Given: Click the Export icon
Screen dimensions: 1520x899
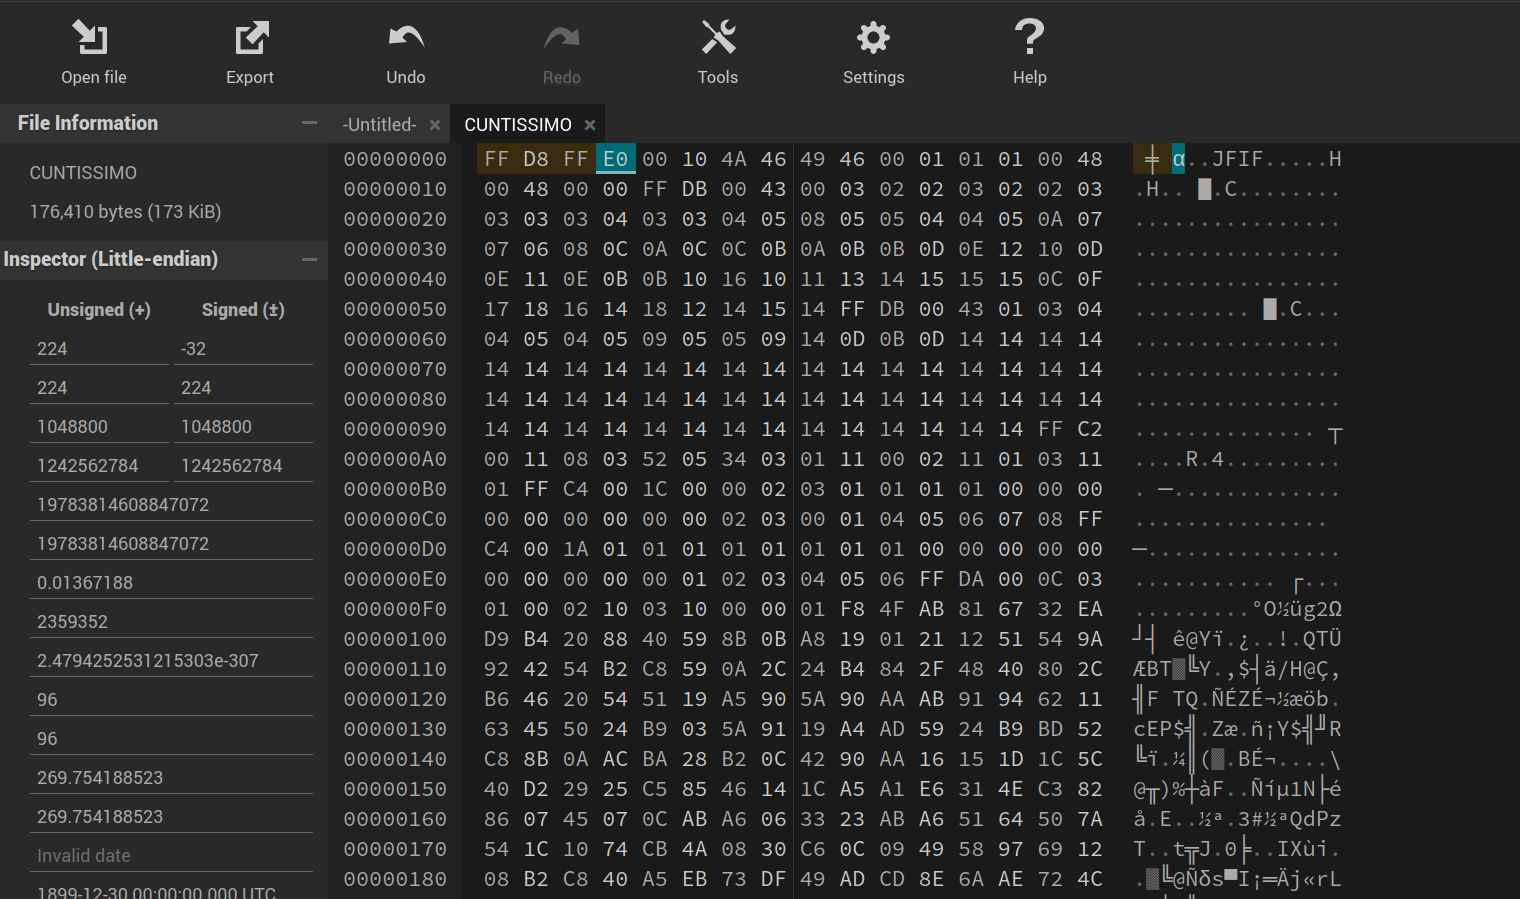Looking at the screenshot, I should click(250, 38).
